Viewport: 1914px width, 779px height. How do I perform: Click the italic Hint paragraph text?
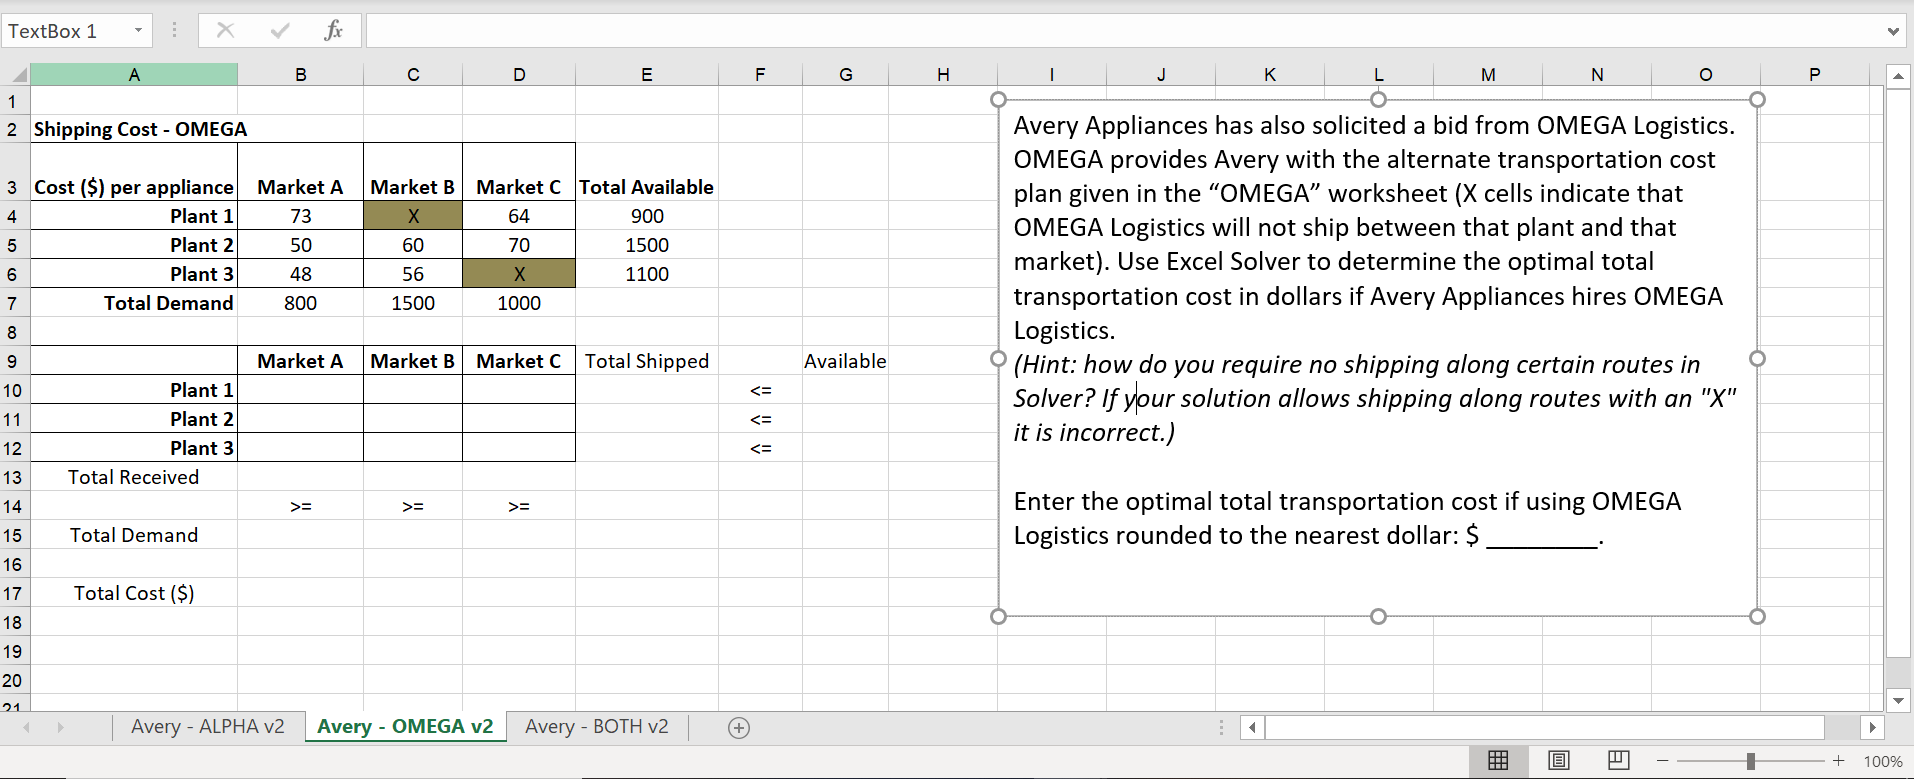coord(1375,398)
